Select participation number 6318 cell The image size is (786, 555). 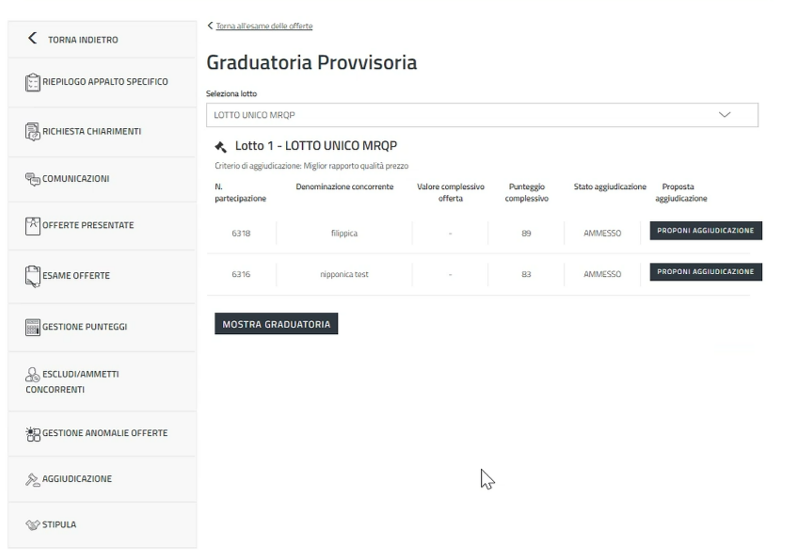pyautogui.click(x=241, y=232)
